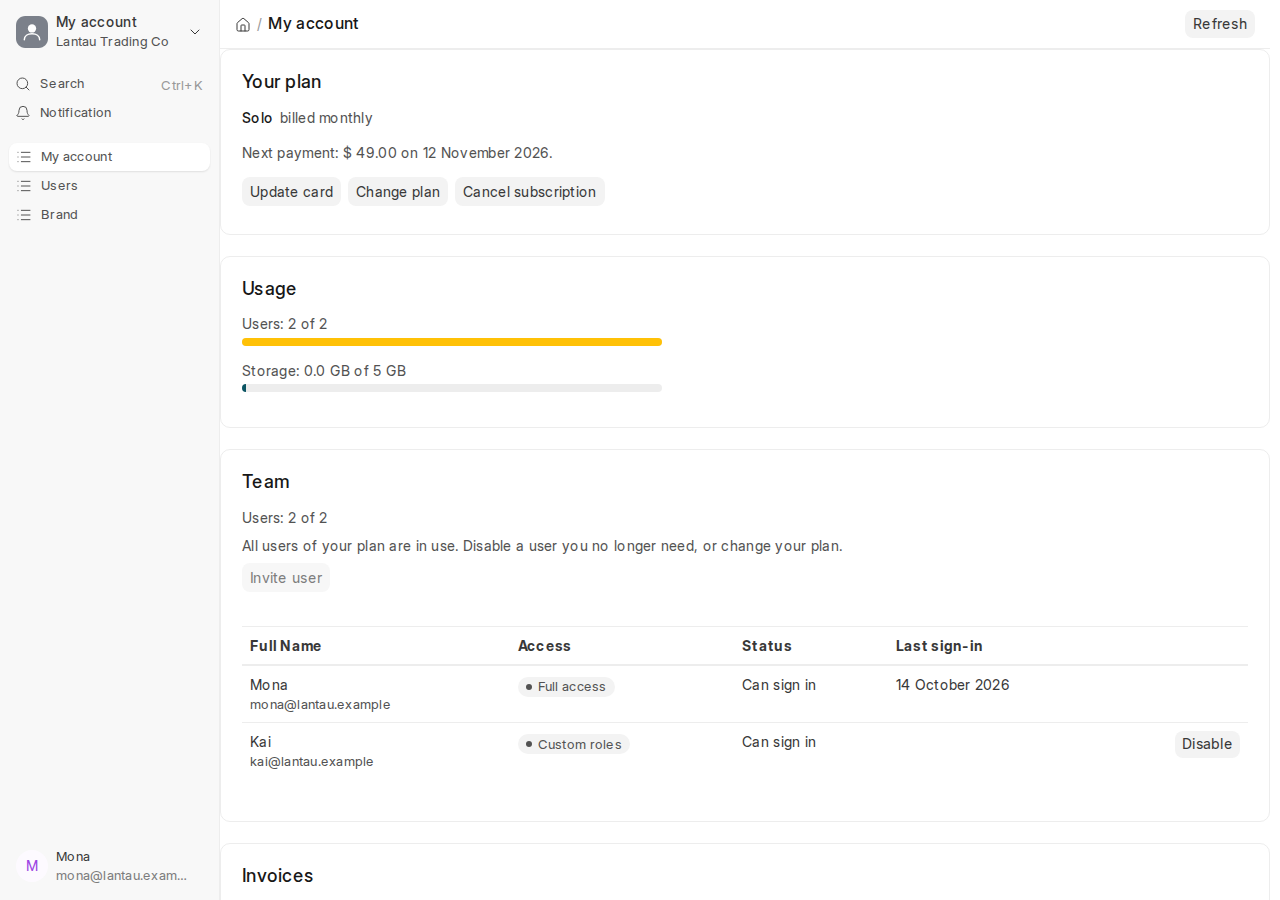Viewport: 1280px width, 900px height.
Task: Click Access column header
Action: point(544,646)
